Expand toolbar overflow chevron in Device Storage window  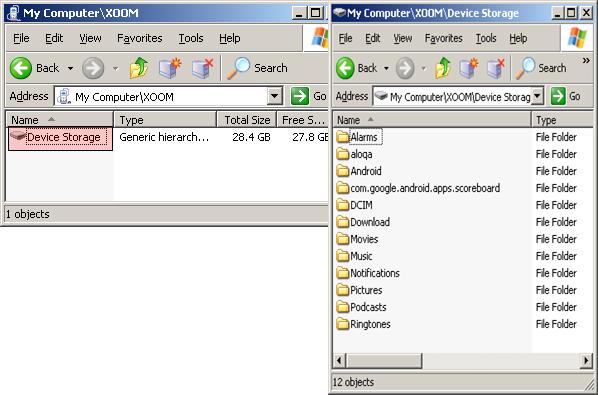pos(586,61)
